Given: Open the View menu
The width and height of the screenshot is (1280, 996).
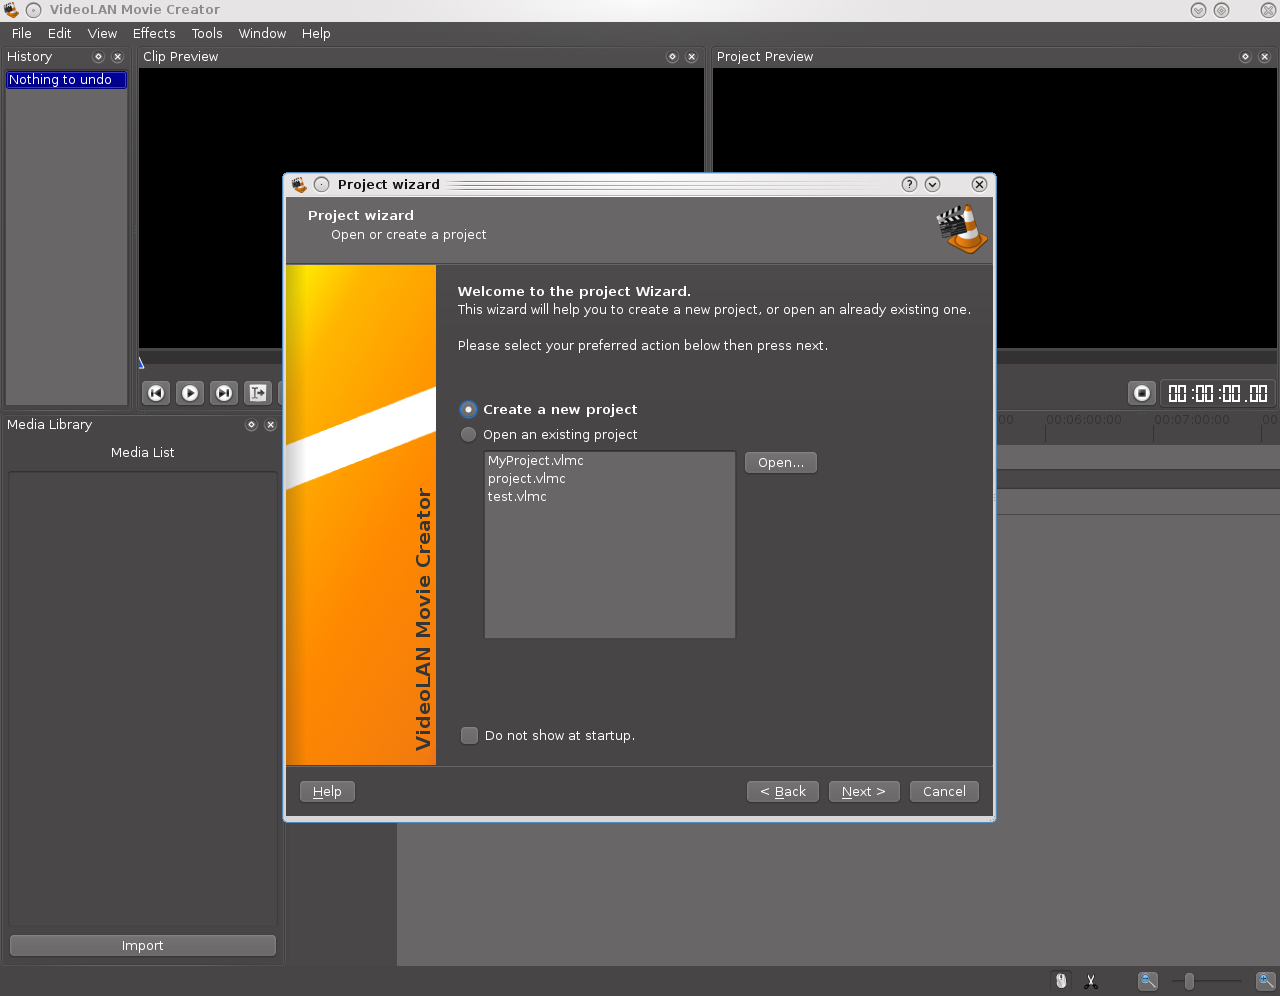Looking at the screenshot, I should pos(102,33).
